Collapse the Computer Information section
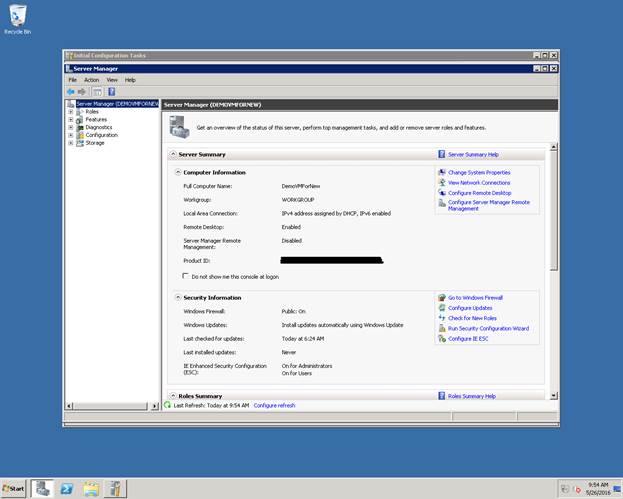This screenshot has width=623, height=499. [178, 172]
